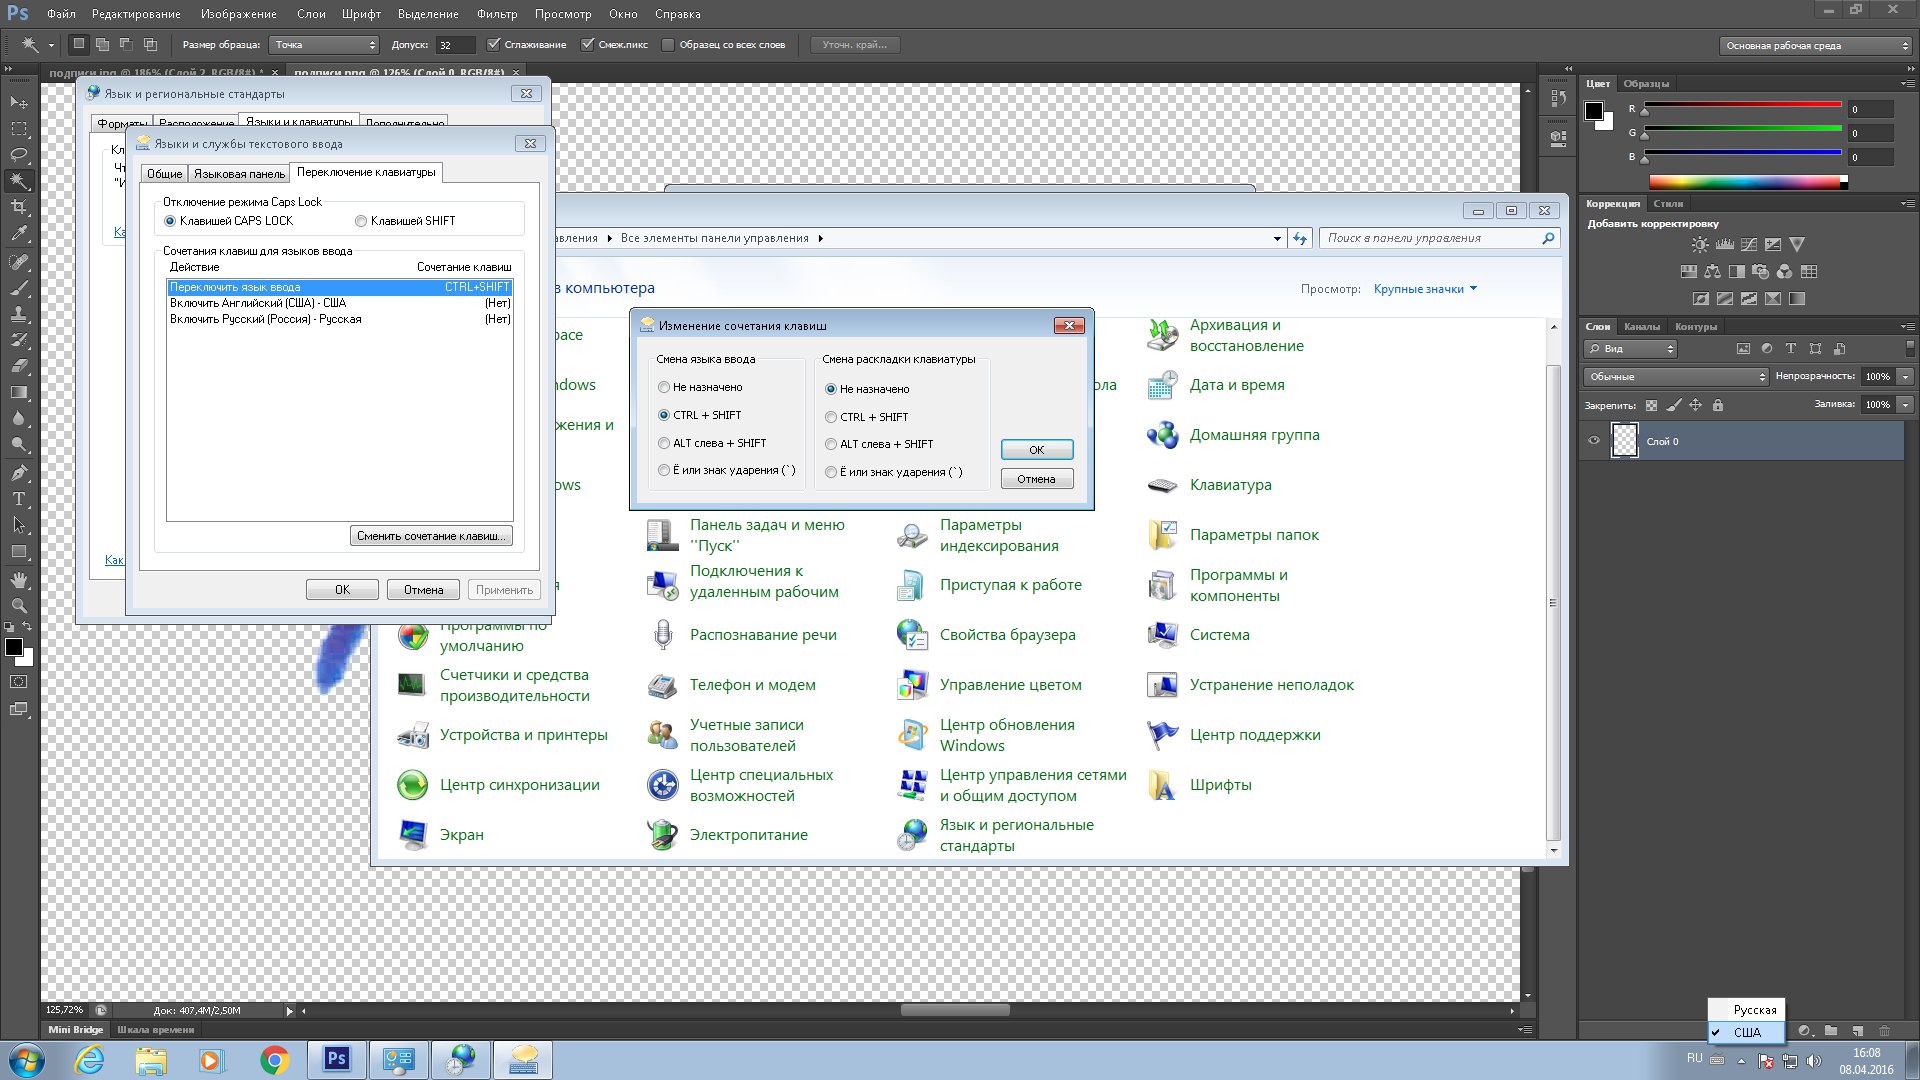Select the Lasso tool
The image size is (1920, 1080).
[x=19, y=155]
